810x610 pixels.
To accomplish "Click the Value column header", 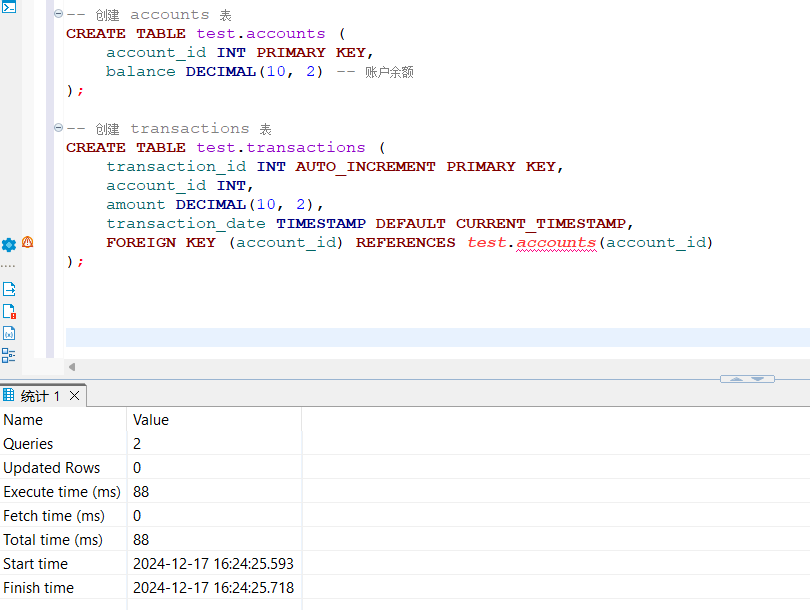I will 151,420.
